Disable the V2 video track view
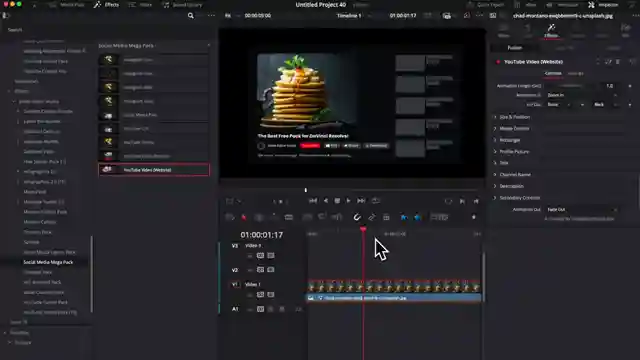The image size is (640, 360). point(271,270)
